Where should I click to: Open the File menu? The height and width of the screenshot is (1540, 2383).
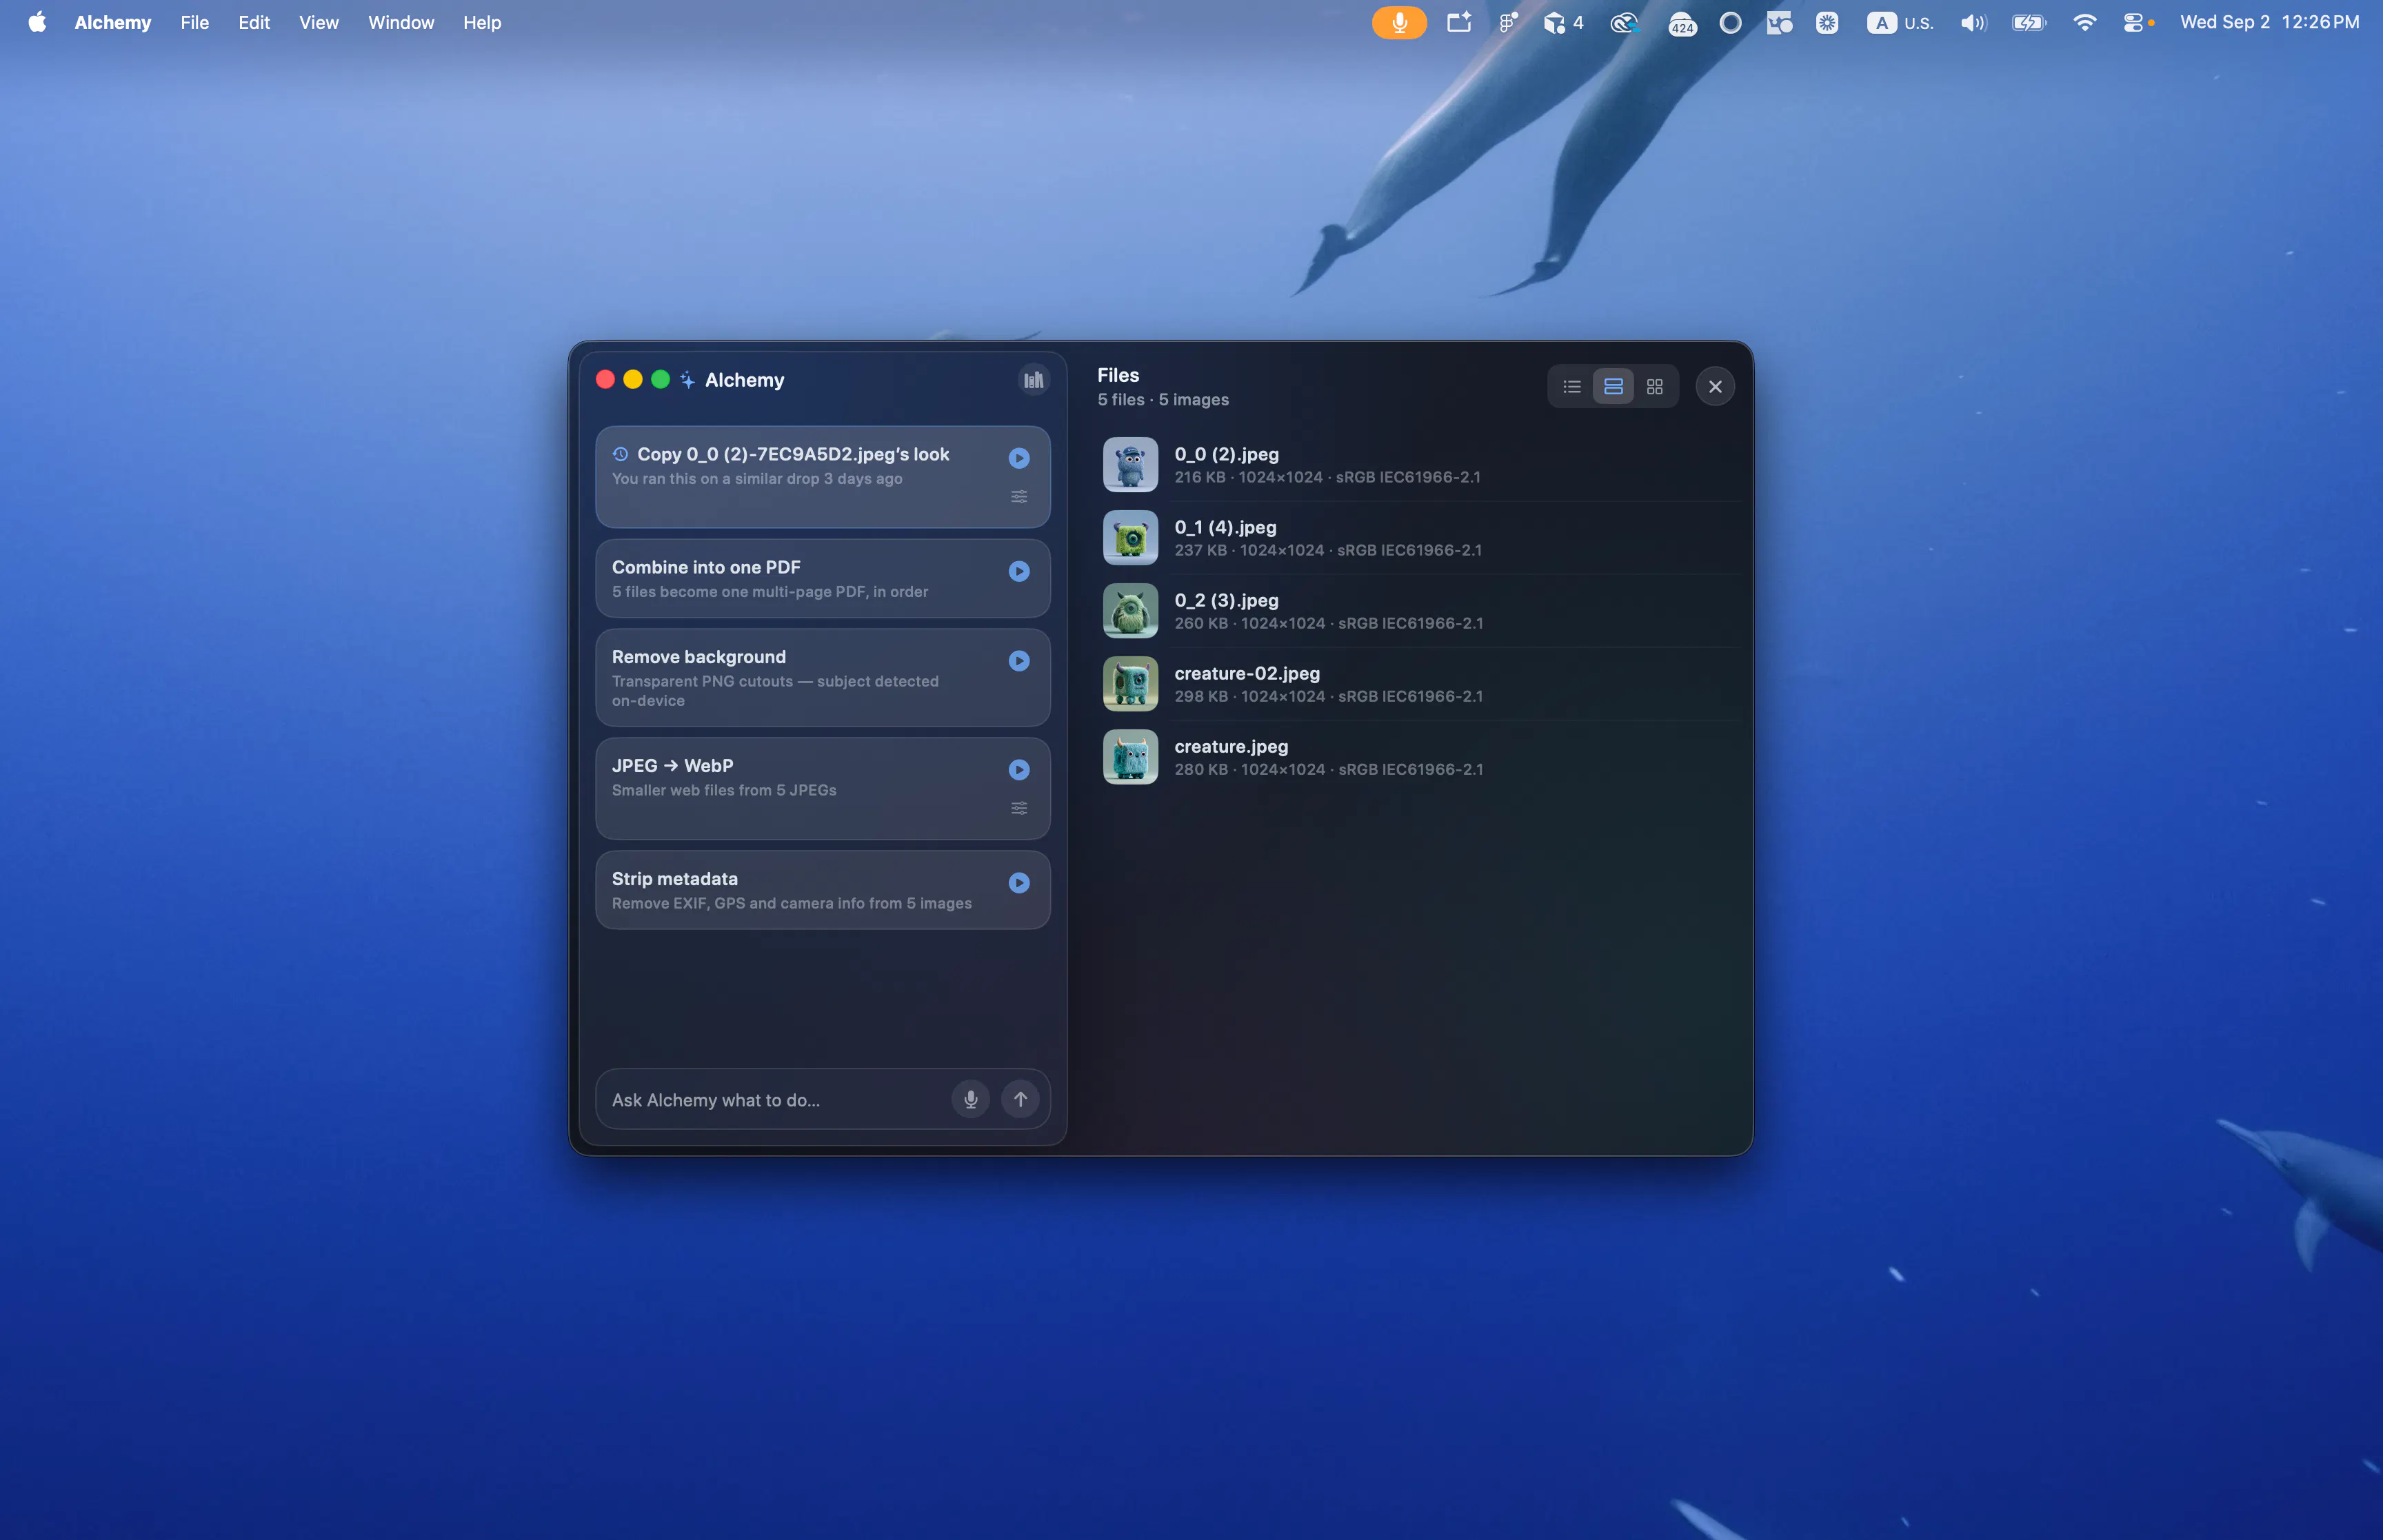(x=195, y=22)
